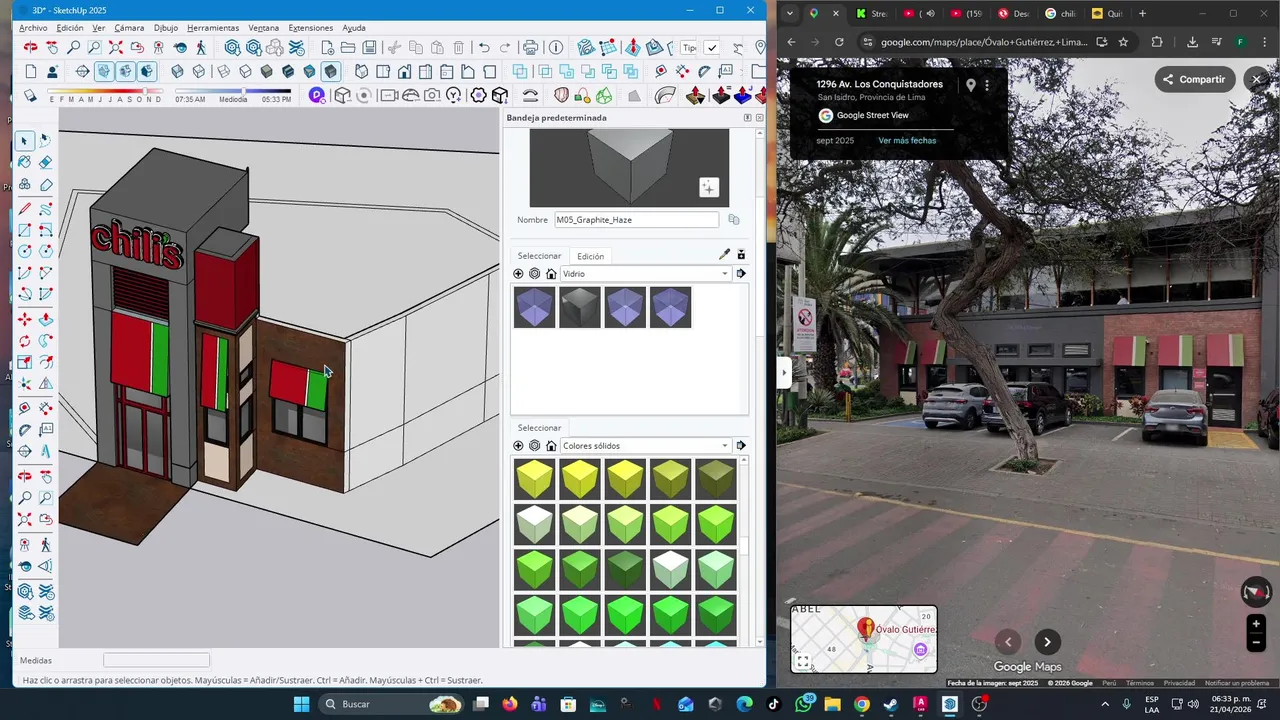The height and width of the screenshot is (720, 1280).
Task: Pick the Eraser tool in left toolbar
Action: point(46,162)
